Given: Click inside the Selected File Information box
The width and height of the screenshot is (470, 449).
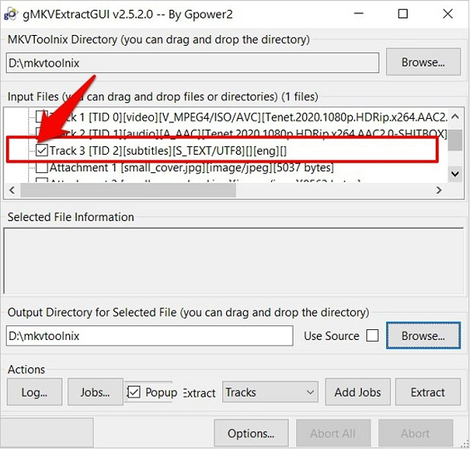Looking at the screenshot, I should [x=233, y=261].
